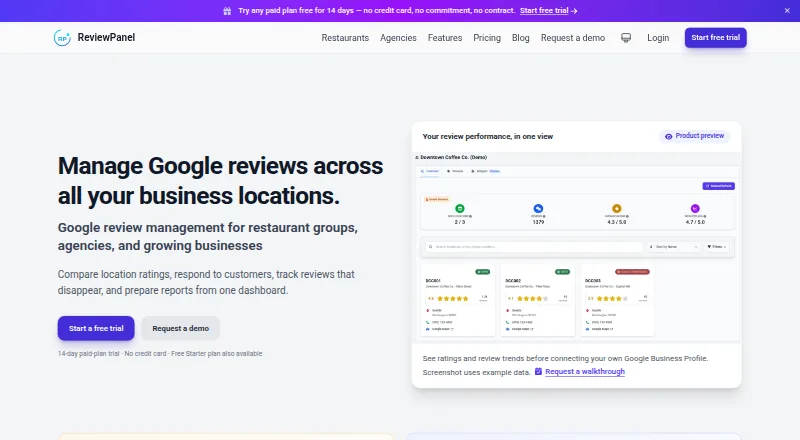Click the green locations stat icon in preview
The width and height of the screenshot is (800, 440).
[x=460, y=208]
